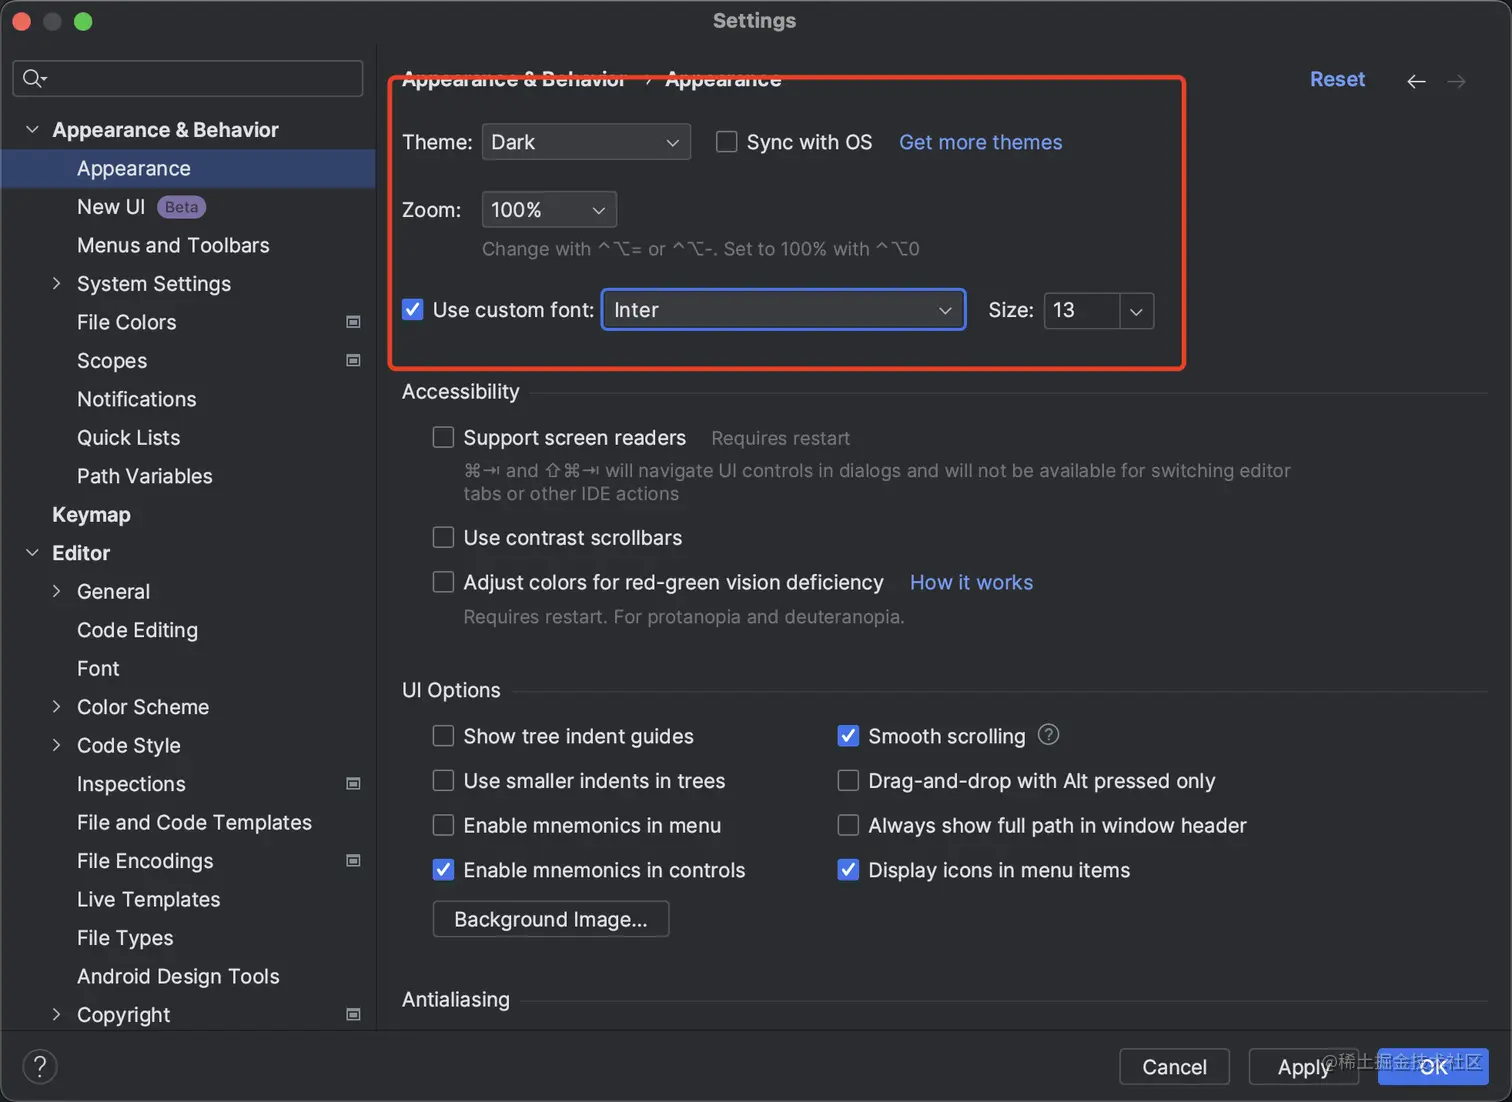Collapse the Appearance & Behavior tree node

[x=32, y=129]
